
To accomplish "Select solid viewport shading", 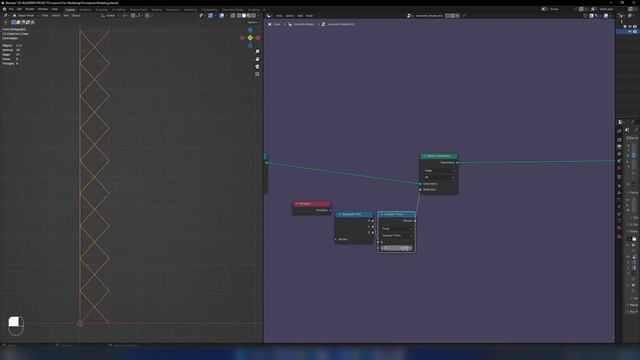I will 244,16.
